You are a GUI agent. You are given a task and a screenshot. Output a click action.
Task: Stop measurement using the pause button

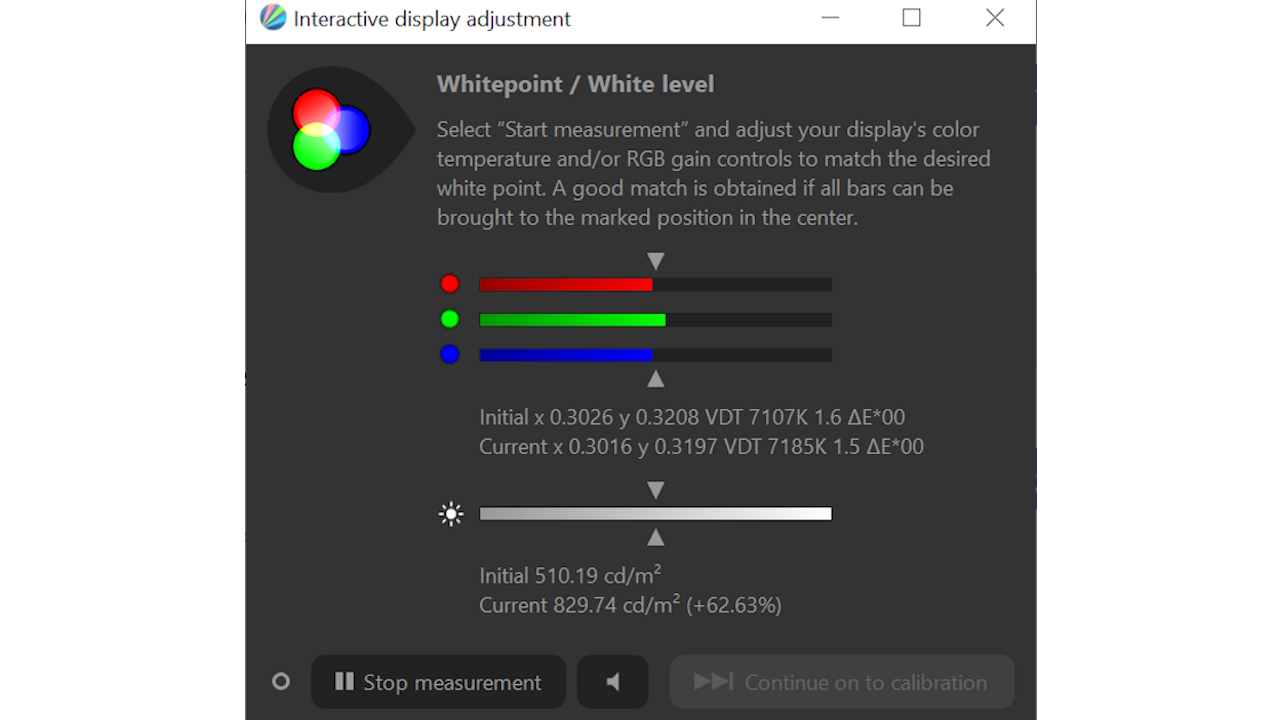click(x=438, y=682)
